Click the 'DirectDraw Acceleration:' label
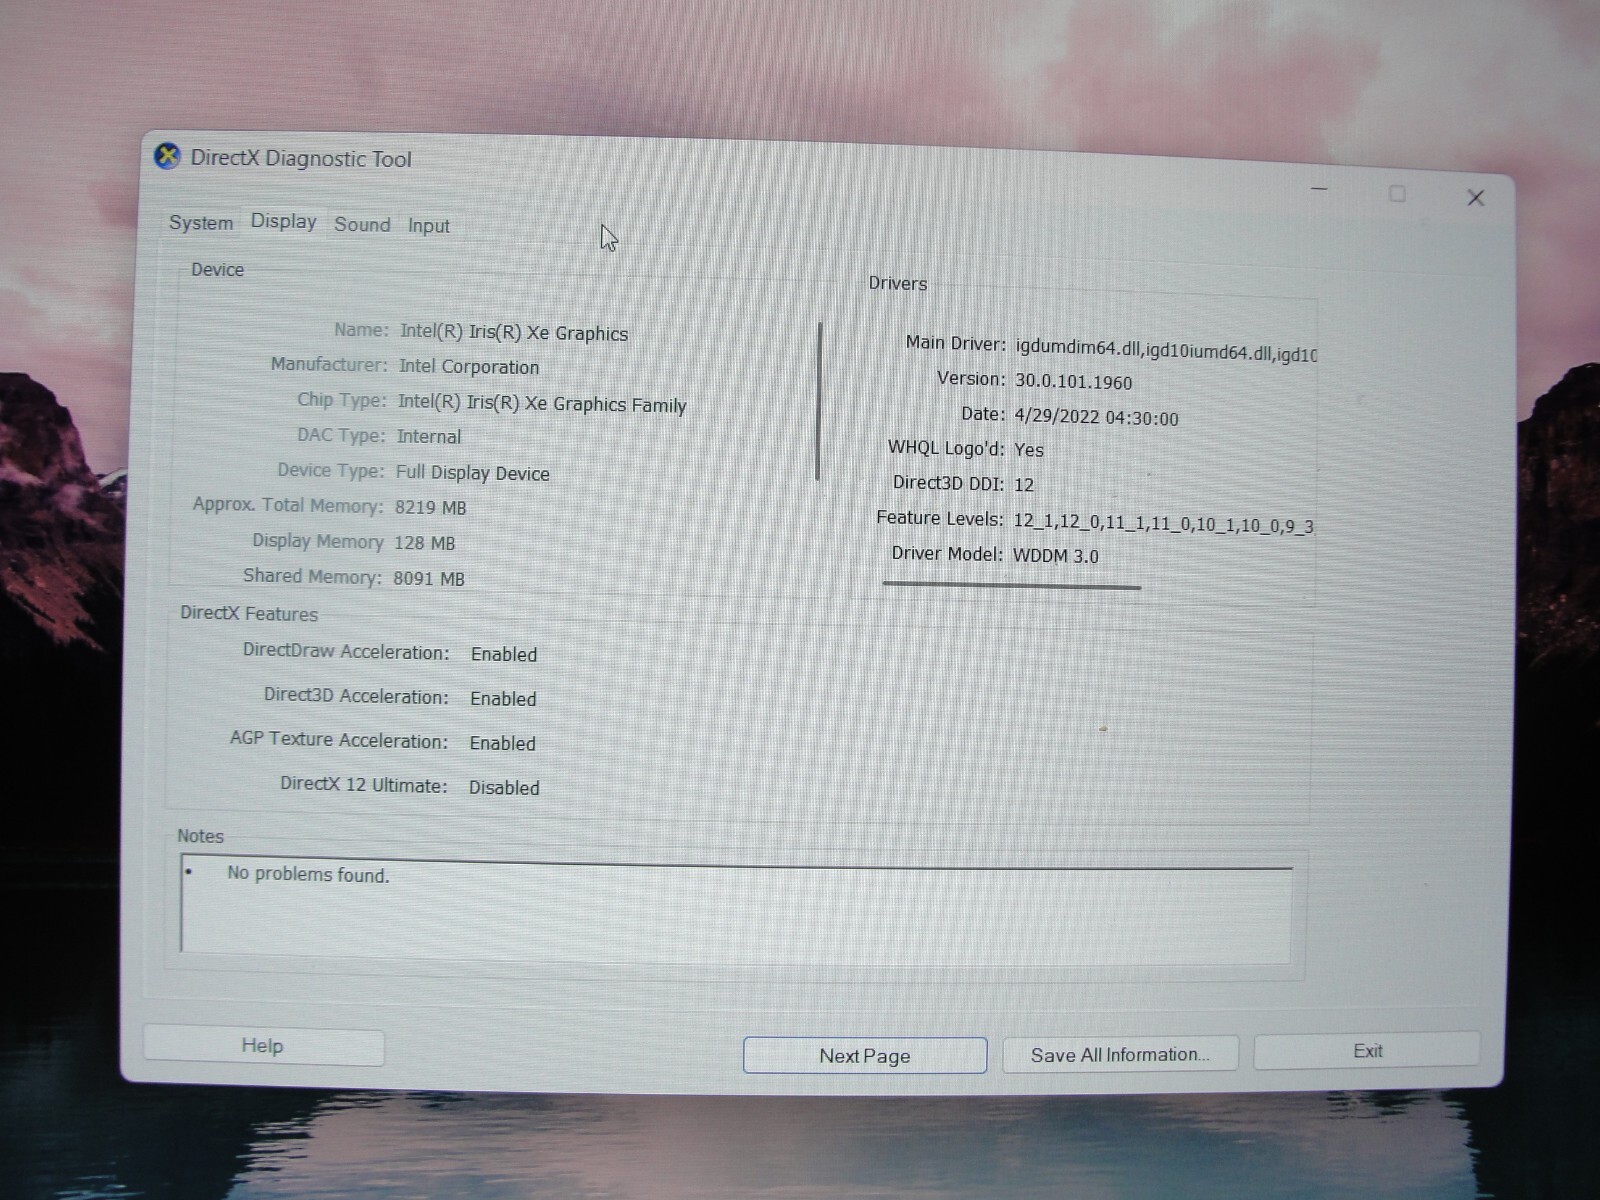Viewport: 1600px width, 1200px height. pyautogui.click(x=346, y=652)
